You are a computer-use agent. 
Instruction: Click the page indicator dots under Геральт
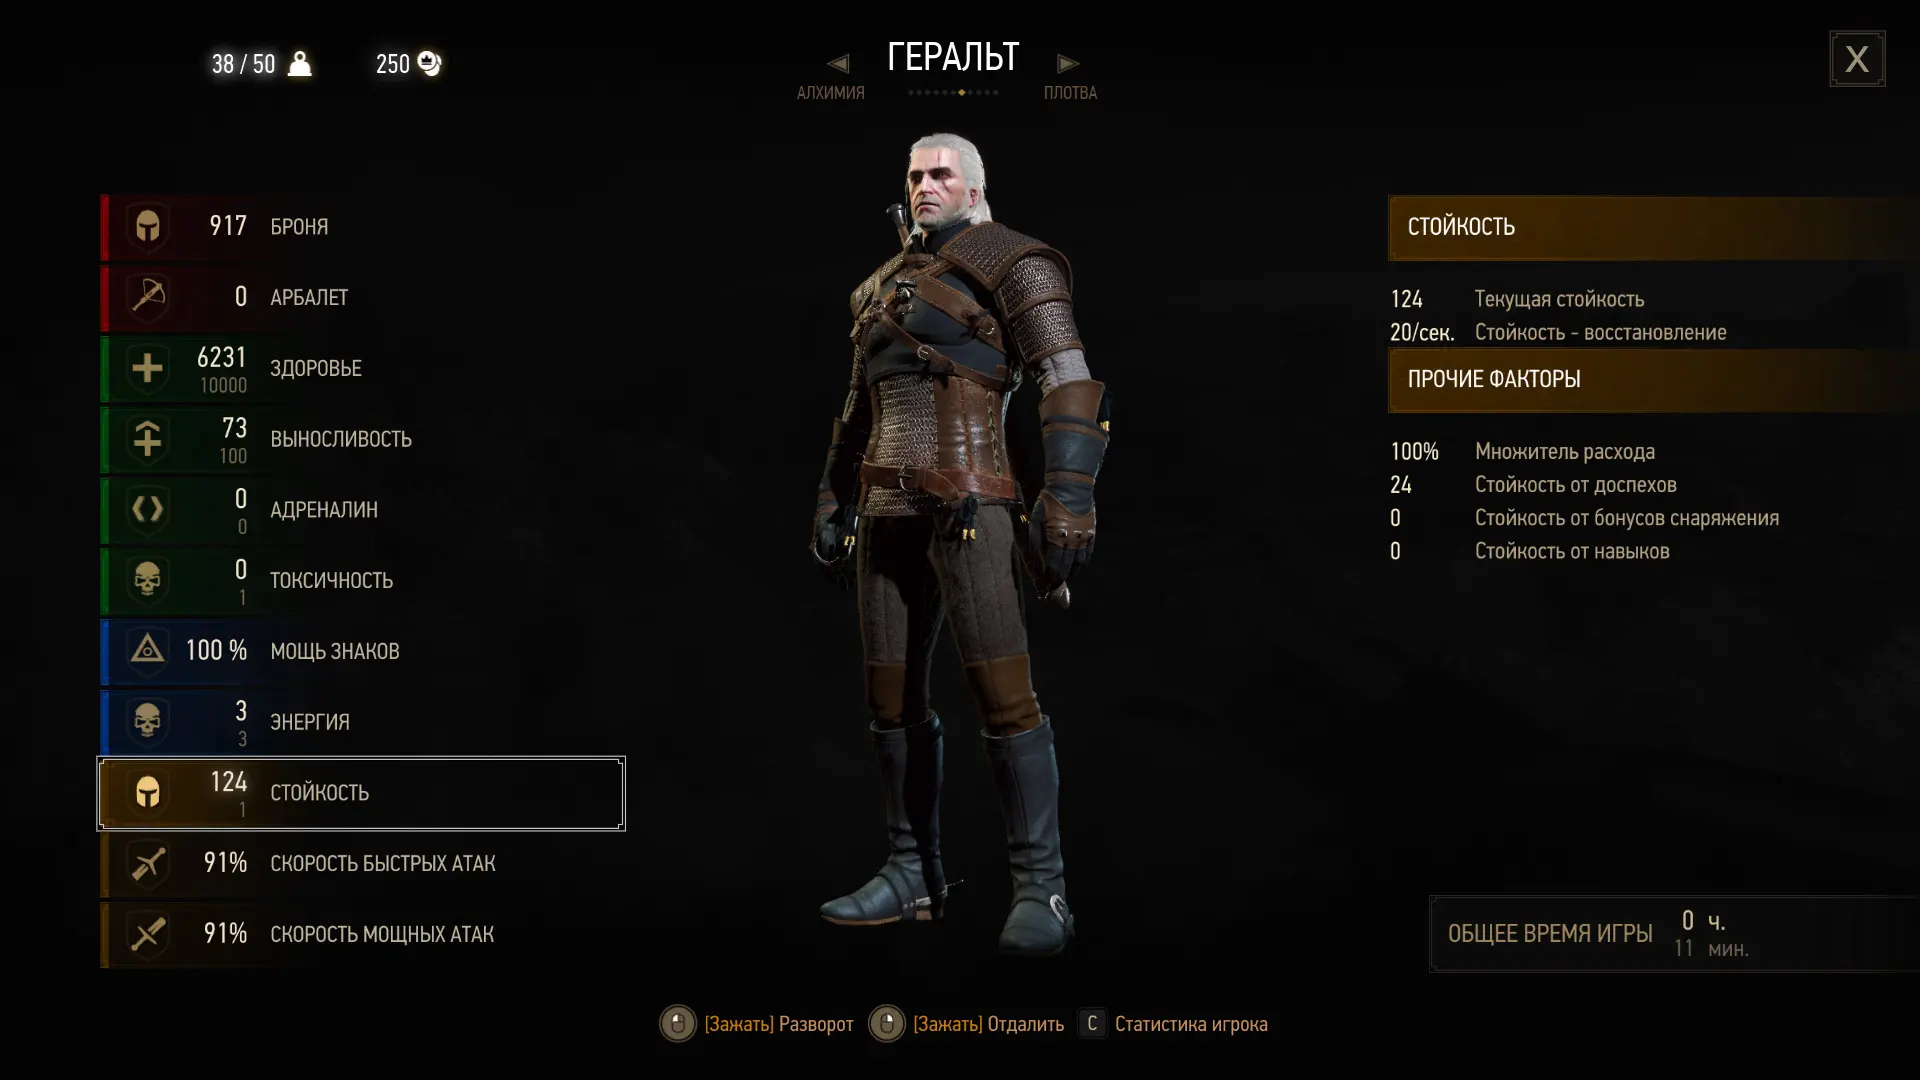point(953,93)
